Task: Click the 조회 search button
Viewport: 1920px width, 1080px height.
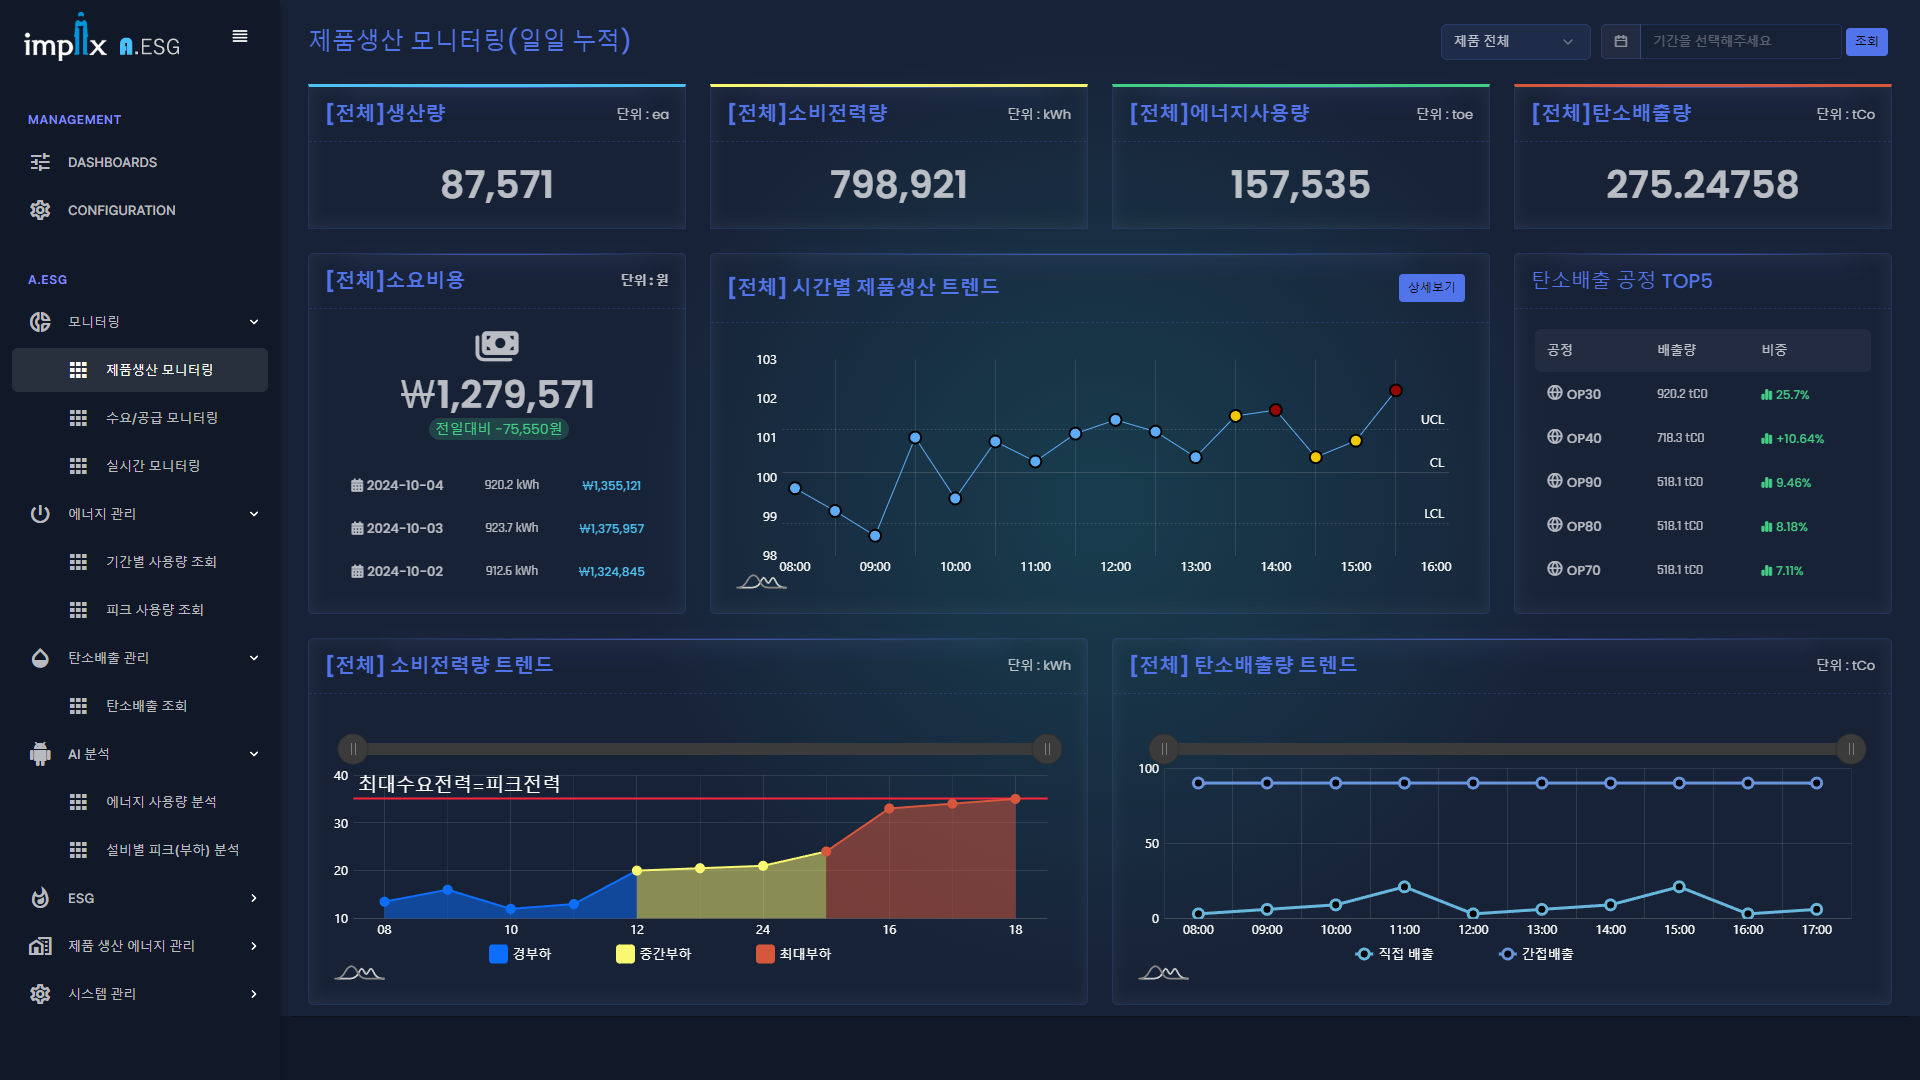Action: point(1866,41)
